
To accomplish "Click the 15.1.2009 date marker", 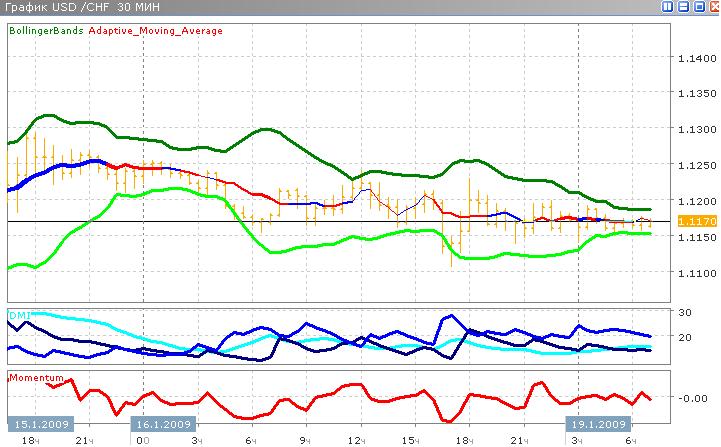I will [38, 423].
